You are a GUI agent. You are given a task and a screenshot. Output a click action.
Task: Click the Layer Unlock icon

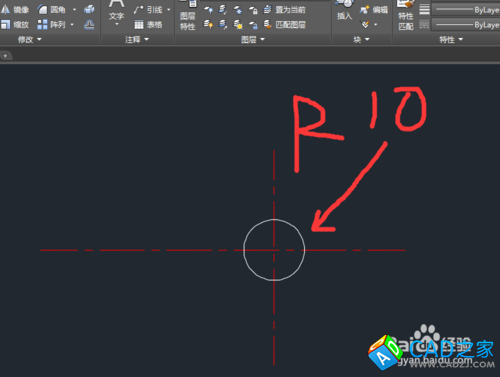pos(253,25)
